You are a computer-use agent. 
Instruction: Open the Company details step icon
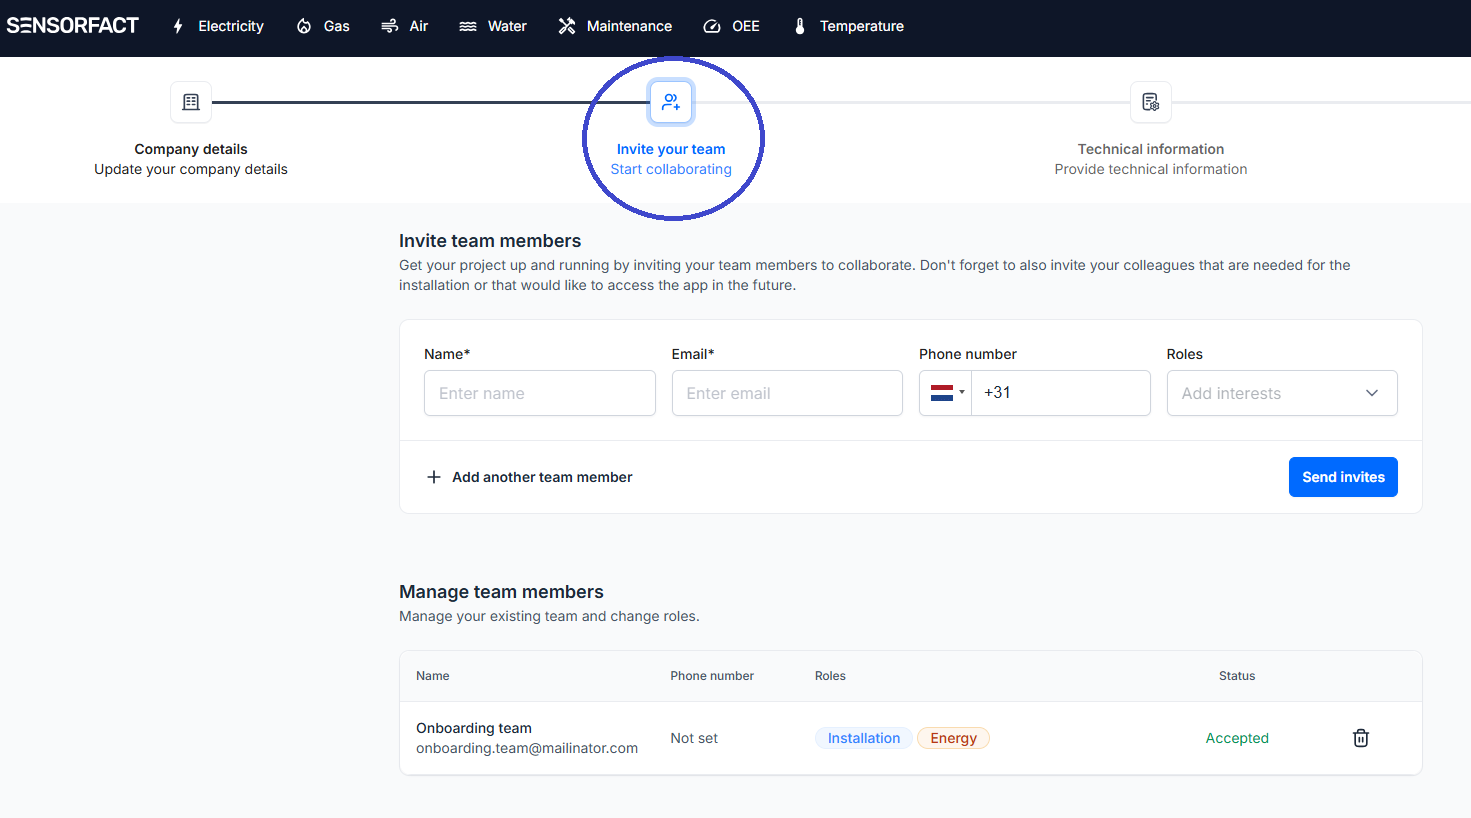[x=191, y=102]
